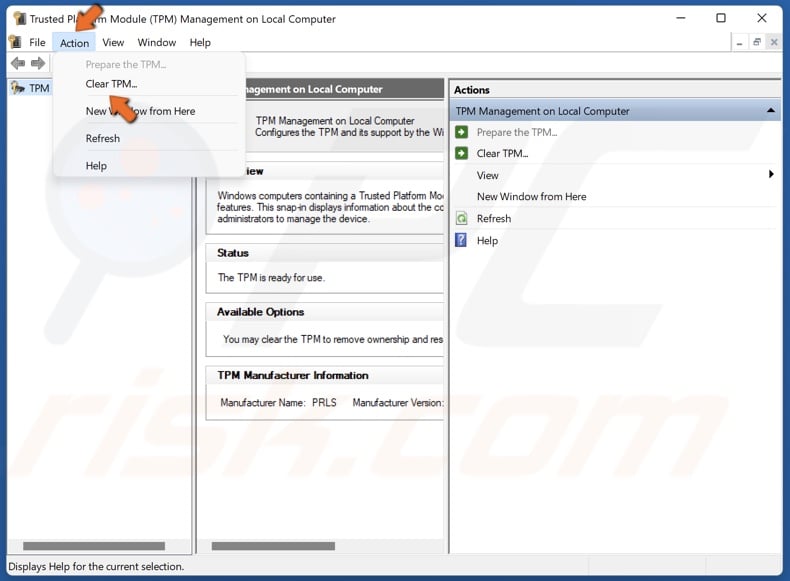Collapse TPM Management on Local Computer actions section

pos(771,110)
